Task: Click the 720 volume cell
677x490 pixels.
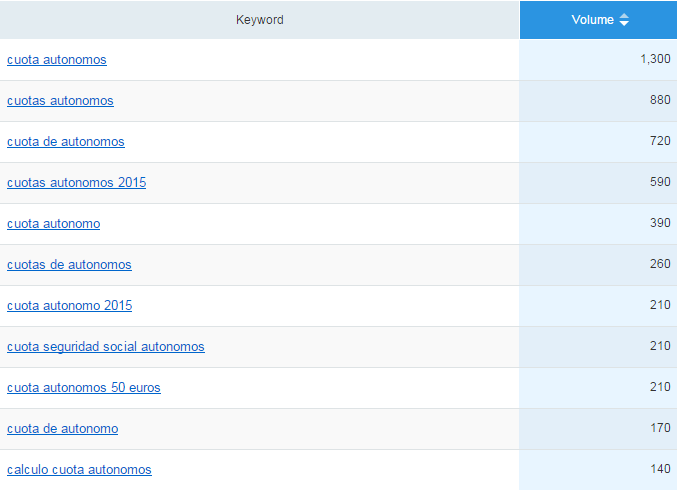Action: click(x=660, y=142)
